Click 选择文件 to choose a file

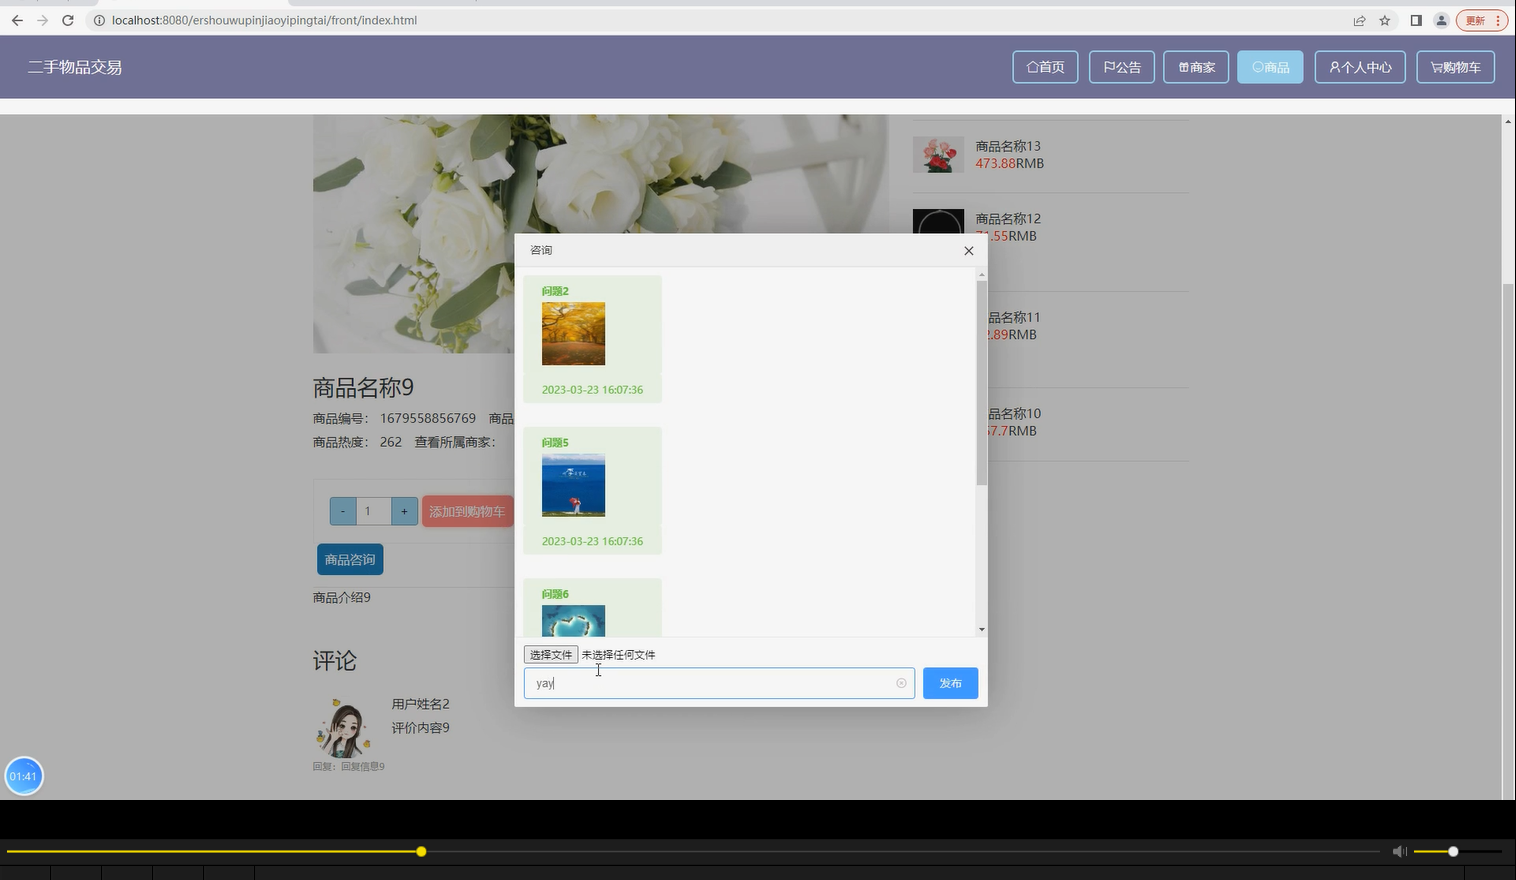pos(550,654)
